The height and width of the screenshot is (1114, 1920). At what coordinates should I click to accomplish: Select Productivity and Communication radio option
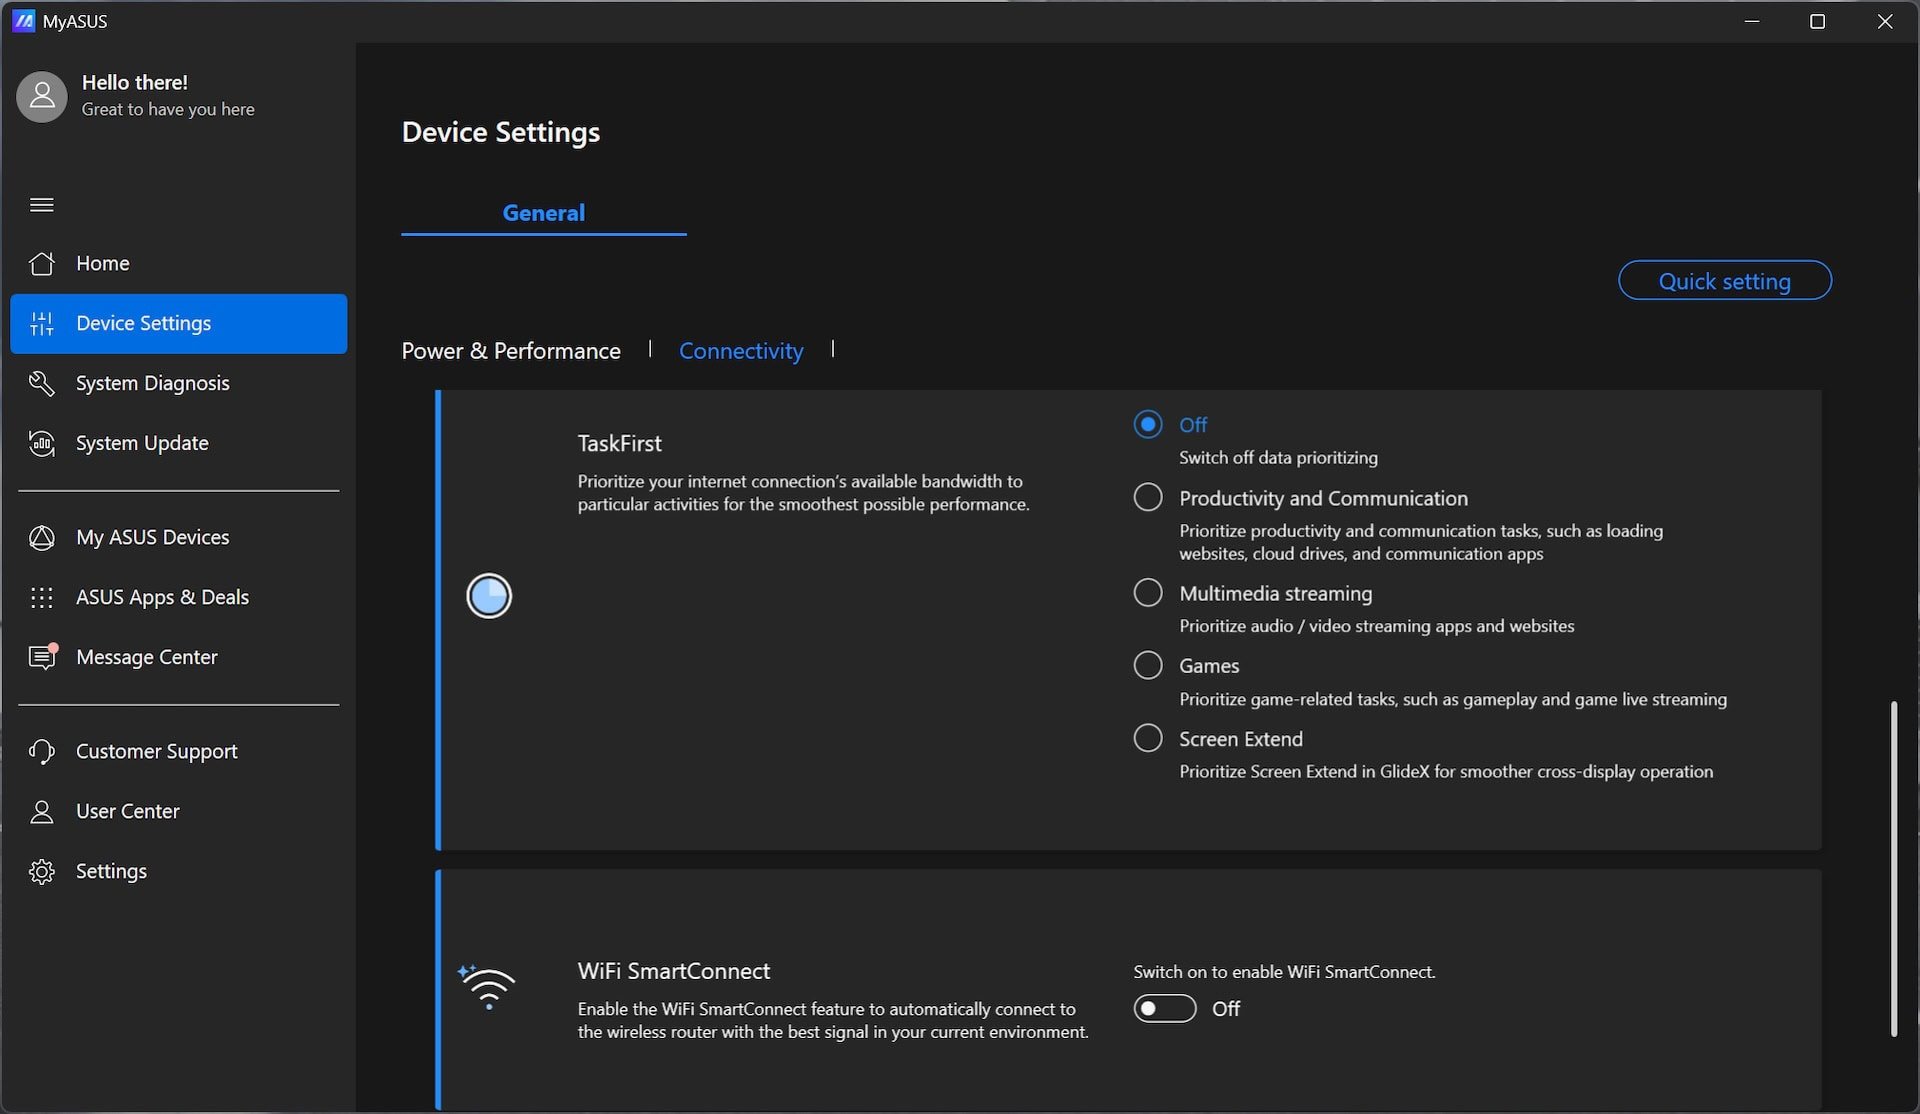pyautogui.click(x=1148, y=497)
